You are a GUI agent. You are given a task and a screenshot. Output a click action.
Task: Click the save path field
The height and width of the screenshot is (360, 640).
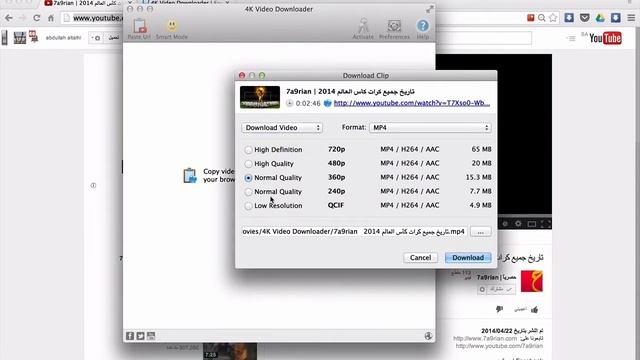coord(354,231)
